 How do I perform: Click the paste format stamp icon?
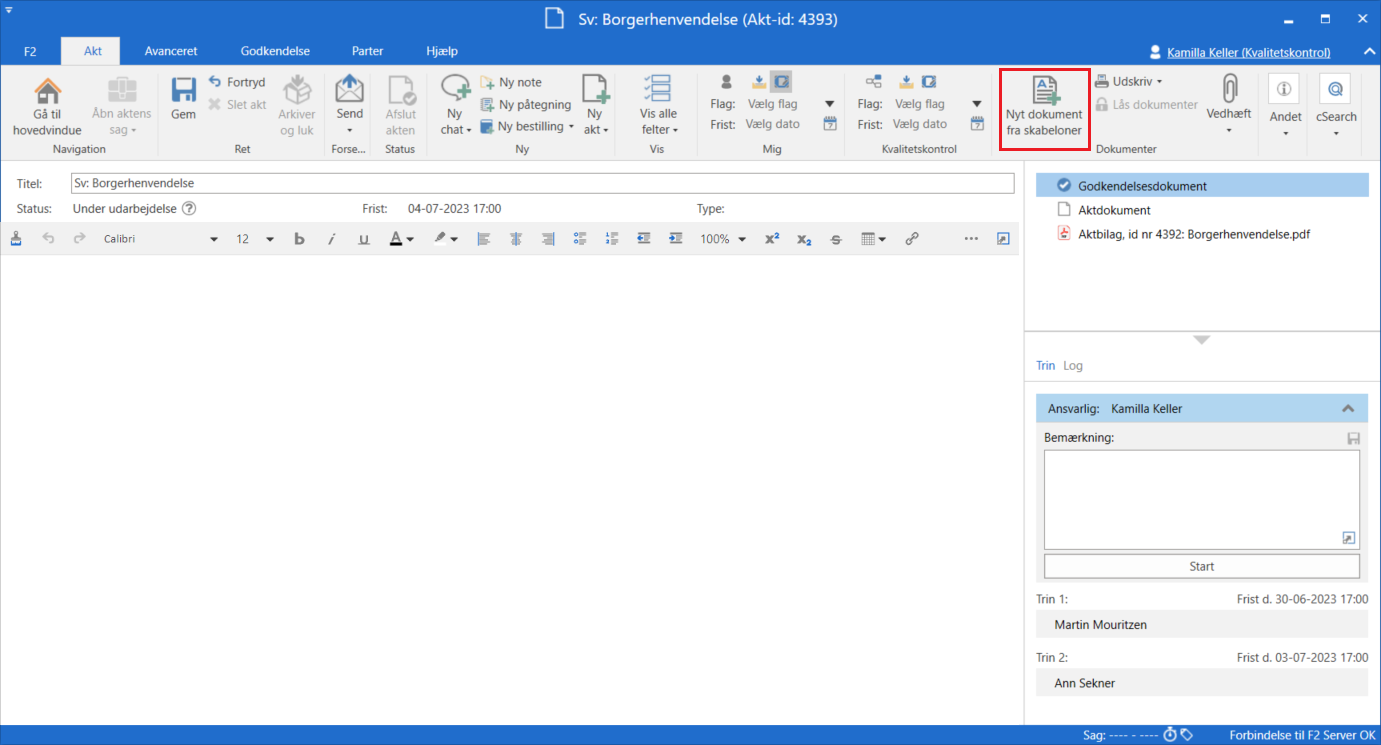point(16,239)
